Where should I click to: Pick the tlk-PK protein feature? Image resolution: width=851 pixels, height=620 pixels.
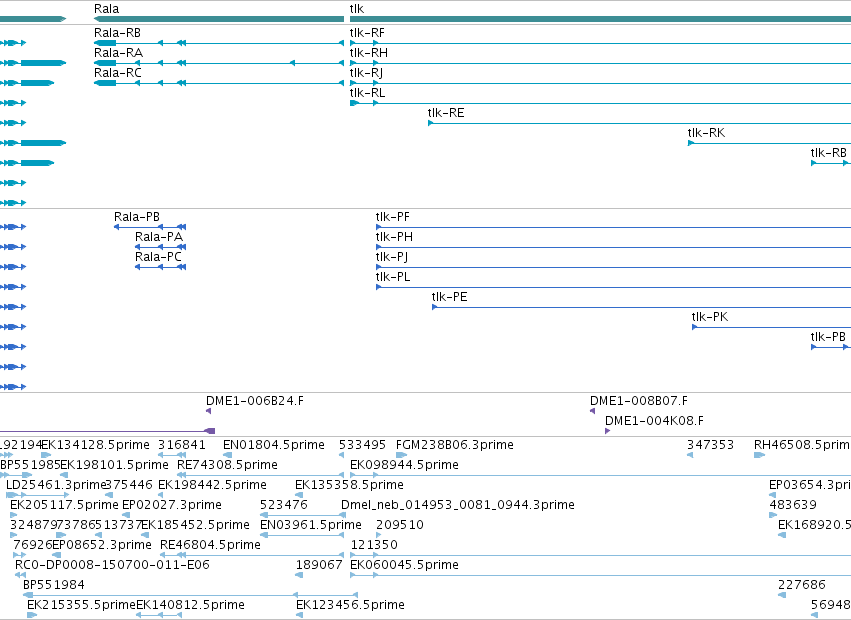(x=710, y=317)
